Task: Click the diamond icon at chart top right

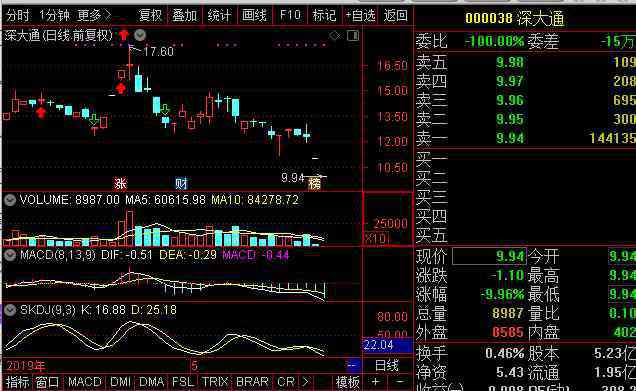Action: coord(335,36)
